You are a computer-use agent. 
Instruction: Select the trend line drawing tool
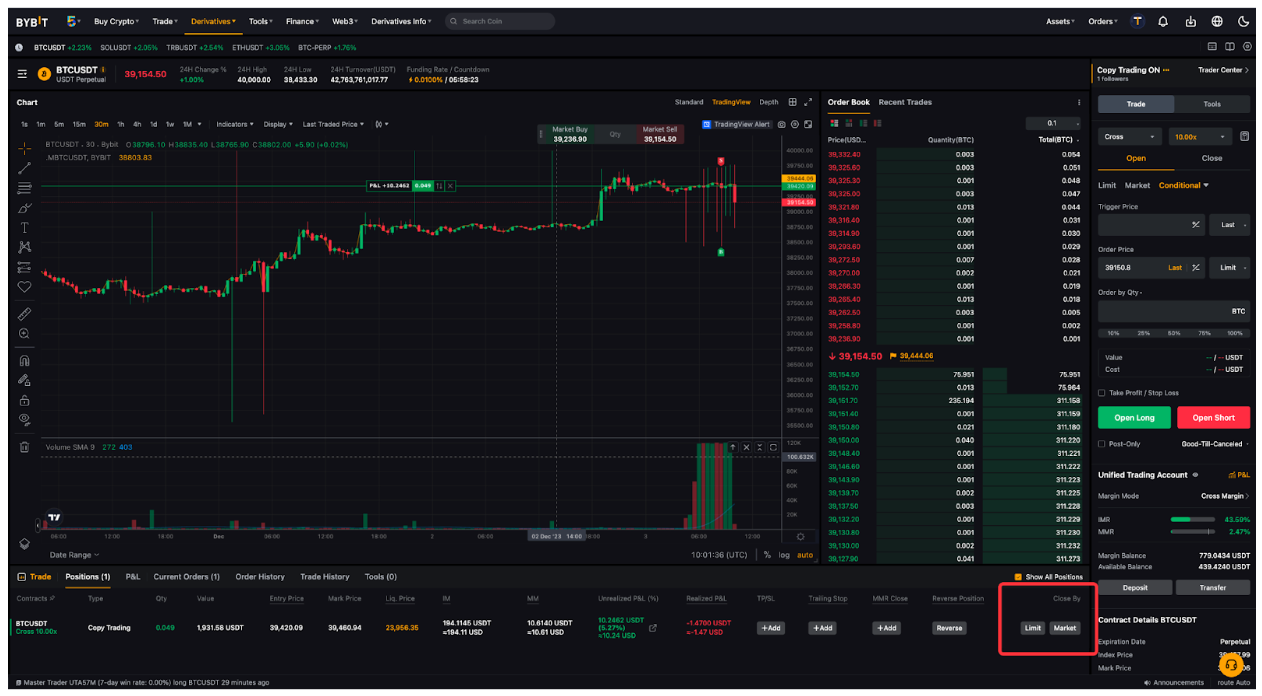tap(24, 168)
